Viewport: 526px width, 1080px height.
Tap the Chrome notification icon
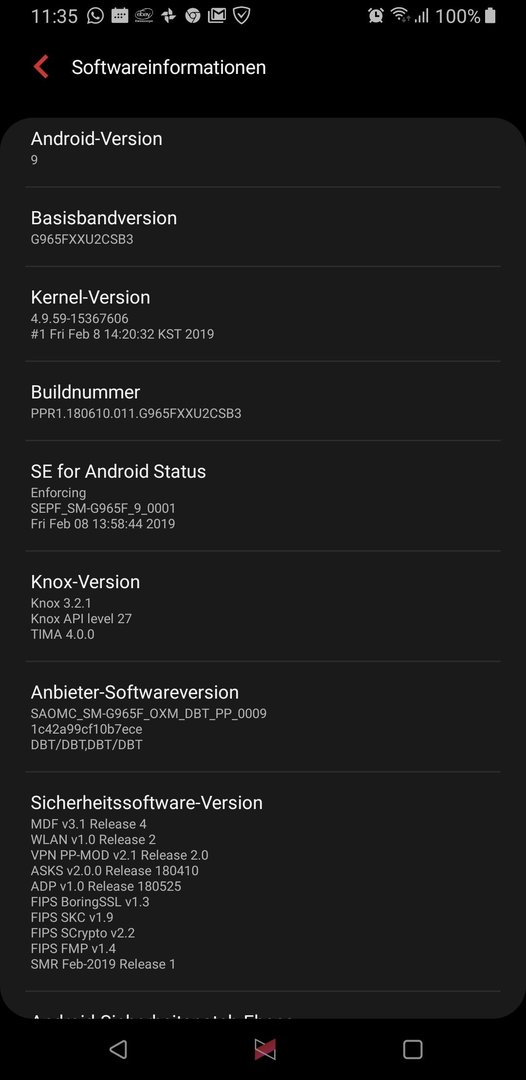(x=193, y=15)
